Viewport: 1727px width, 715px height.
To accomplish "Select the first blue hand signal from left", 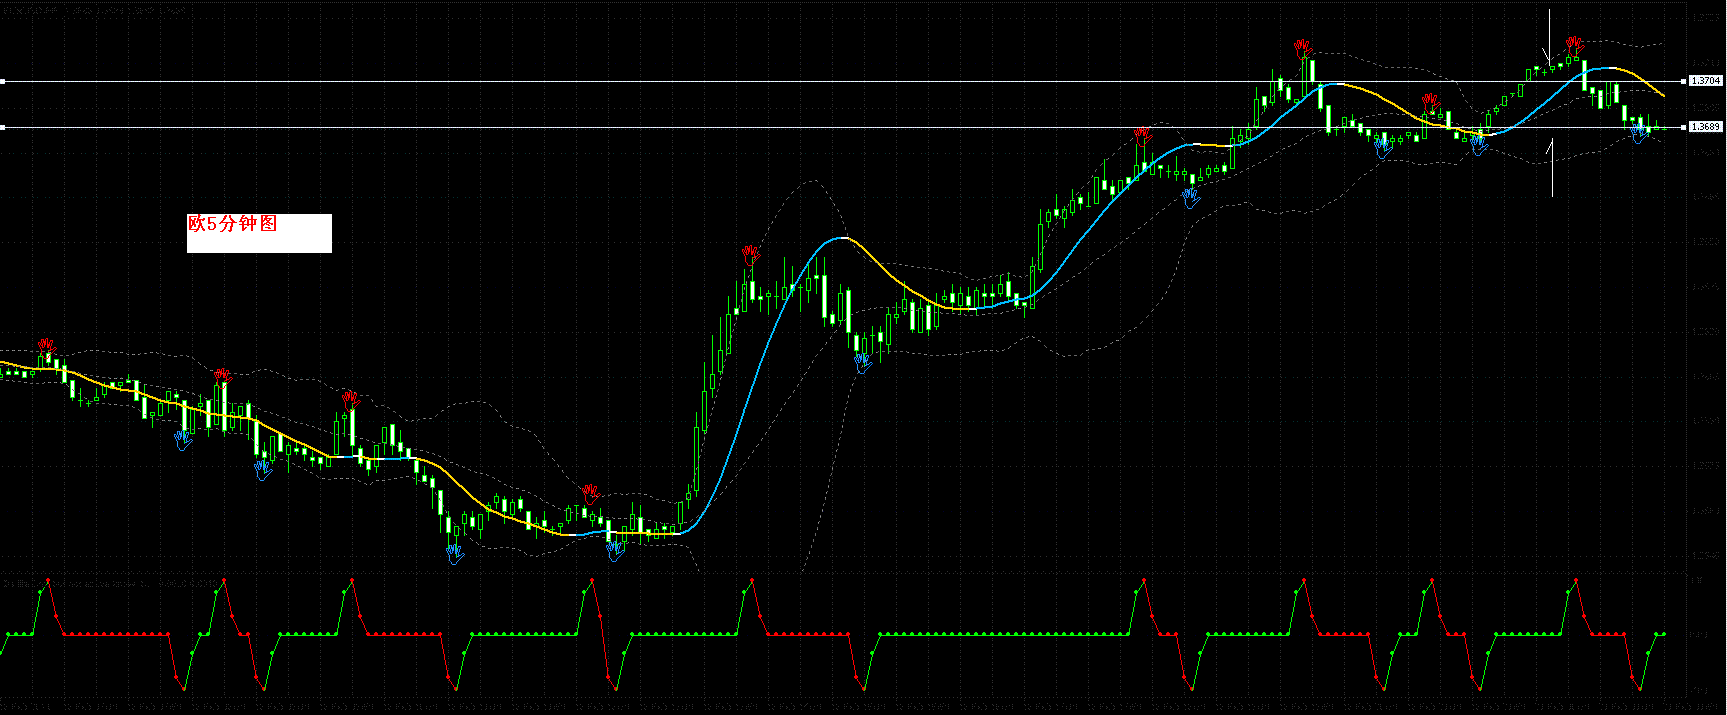I will [x=183, y=441].
